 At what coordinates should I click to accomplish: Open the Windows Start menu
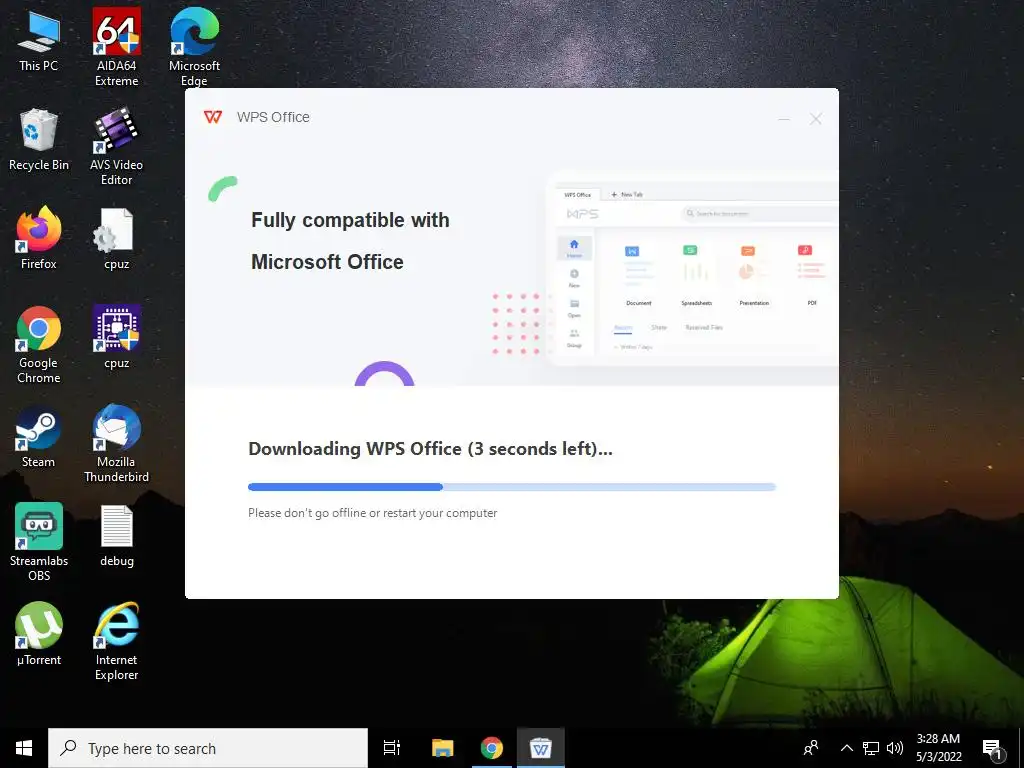tap(24, 748)
